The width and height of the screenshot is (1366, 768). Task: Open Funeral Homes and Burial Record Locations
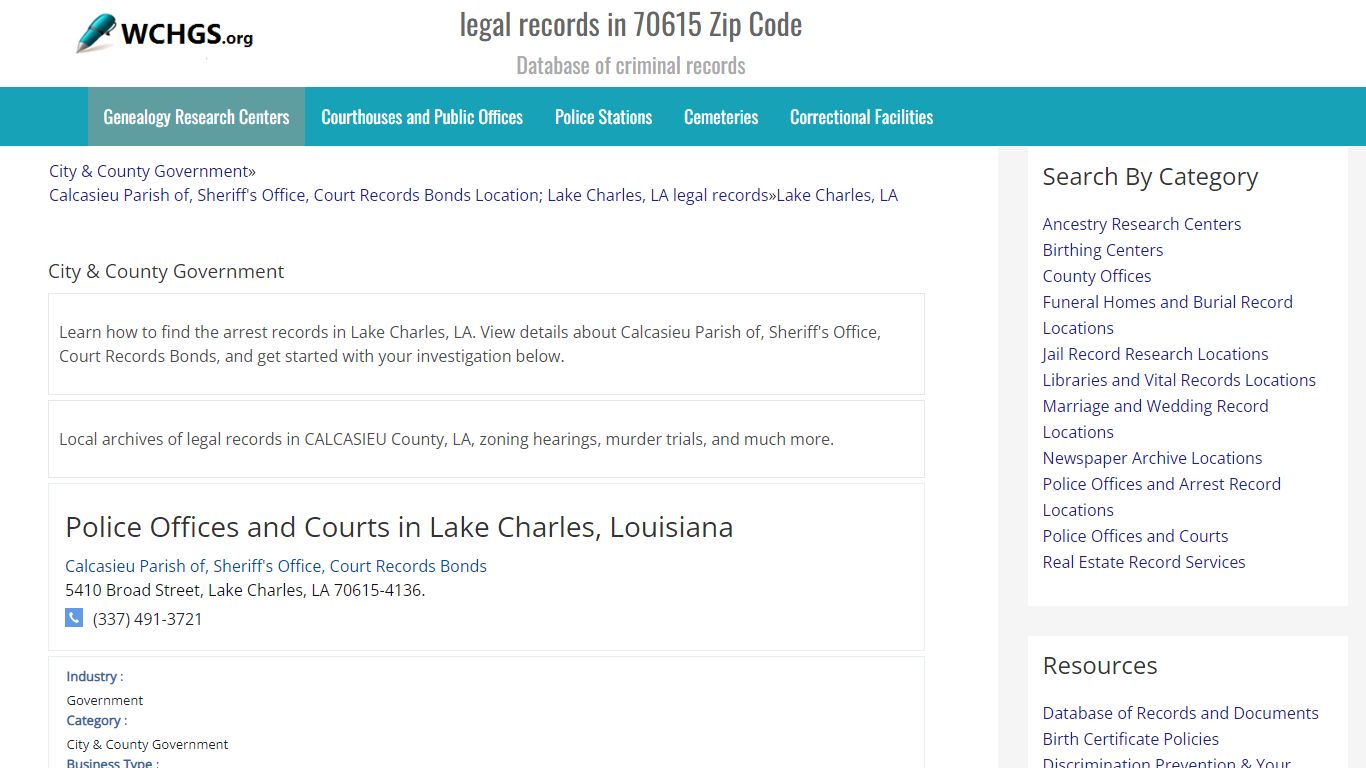[1167, 315]
